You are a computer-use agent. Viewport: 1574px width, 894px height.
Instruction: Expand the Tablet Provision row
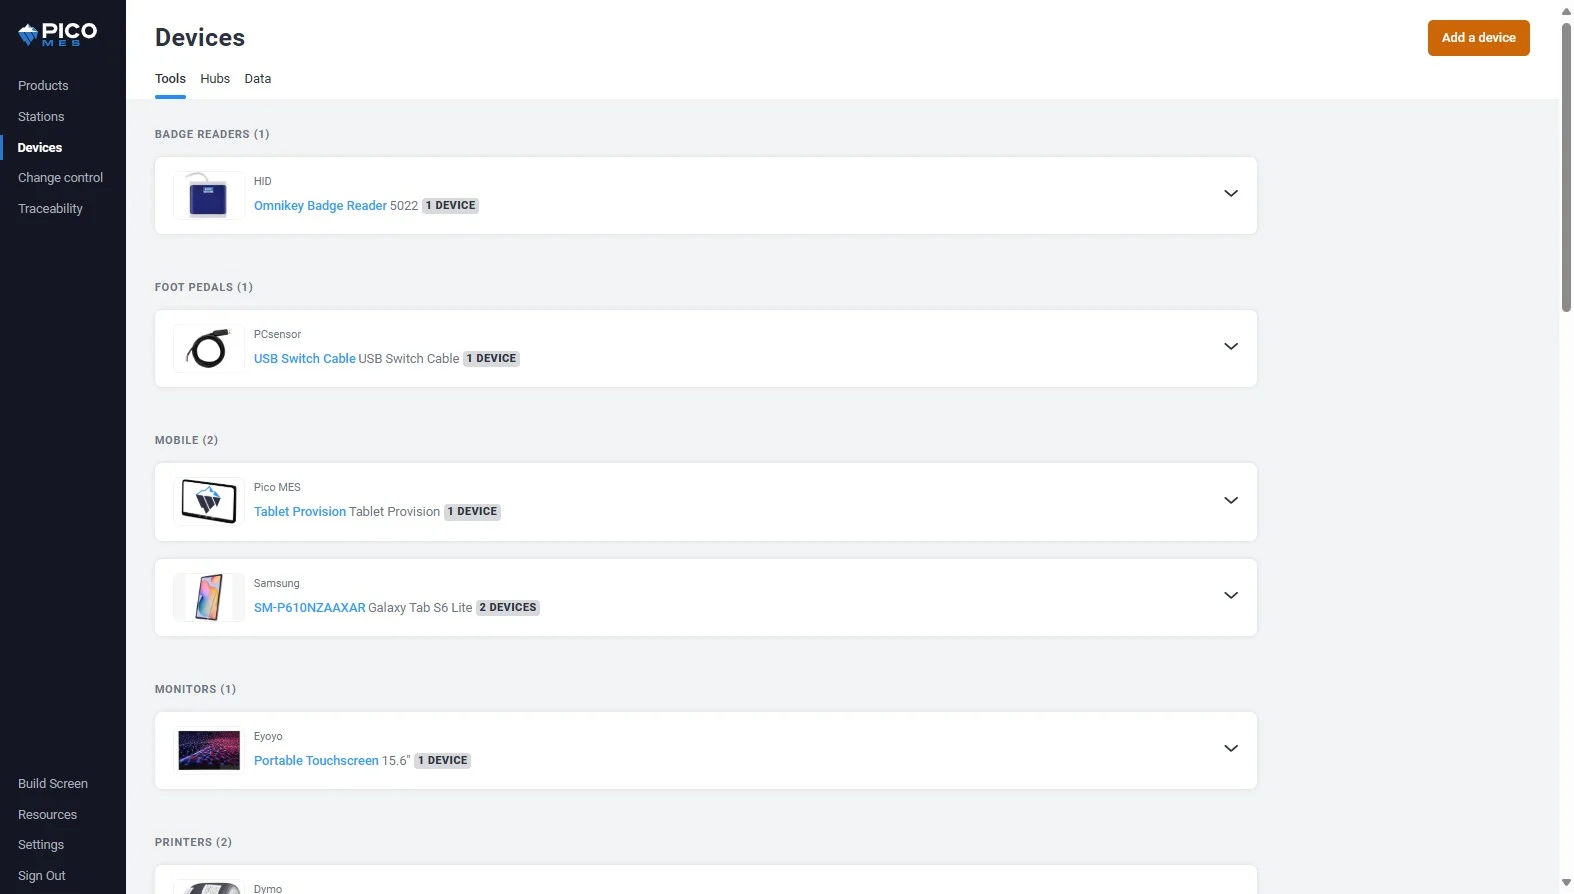click(1231, 501)
